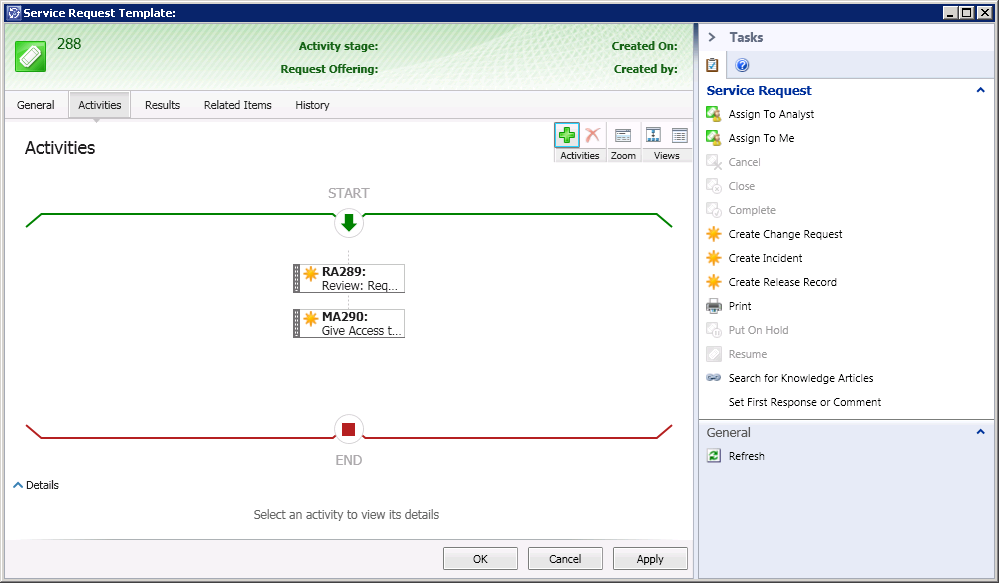
Task: Switch to the History tab
Action: pos(312,105)
